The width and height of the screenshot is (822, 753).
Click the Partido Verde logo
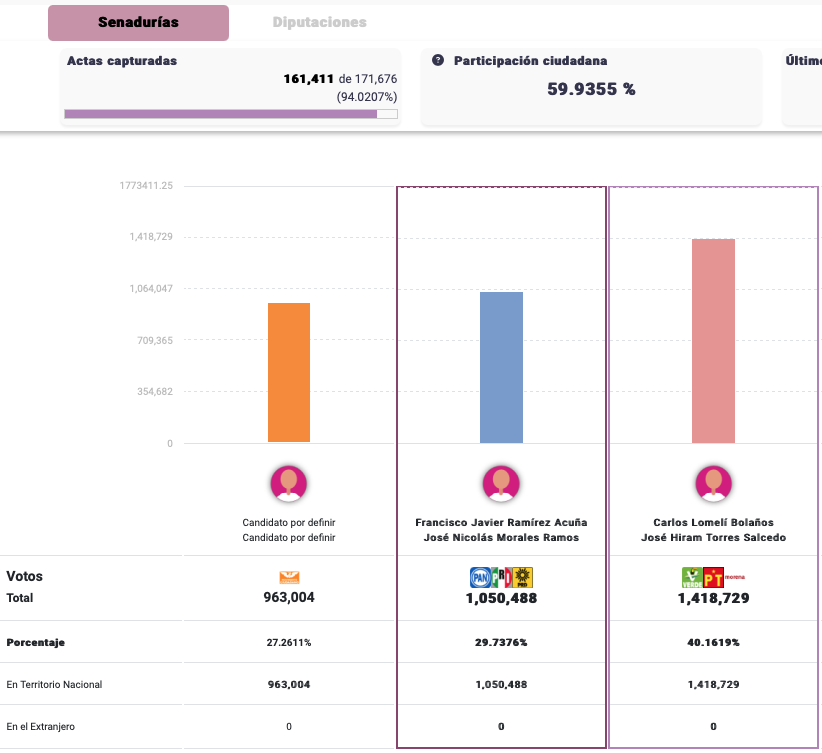(691, 577)
